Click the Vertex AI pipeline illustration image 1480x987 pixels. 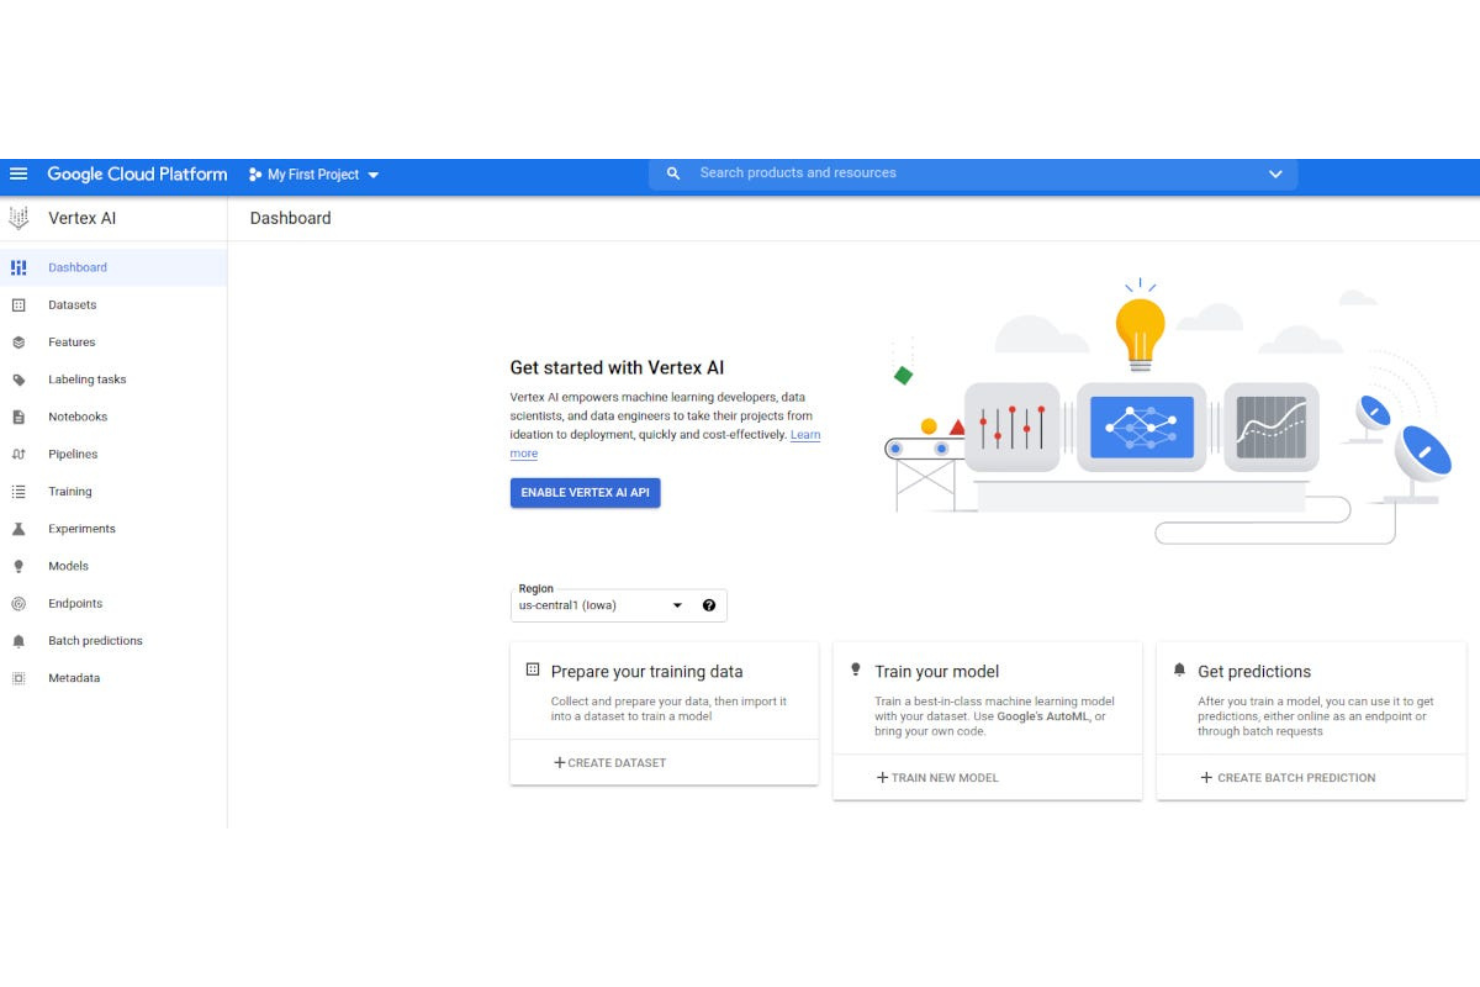click(1169, 411)
